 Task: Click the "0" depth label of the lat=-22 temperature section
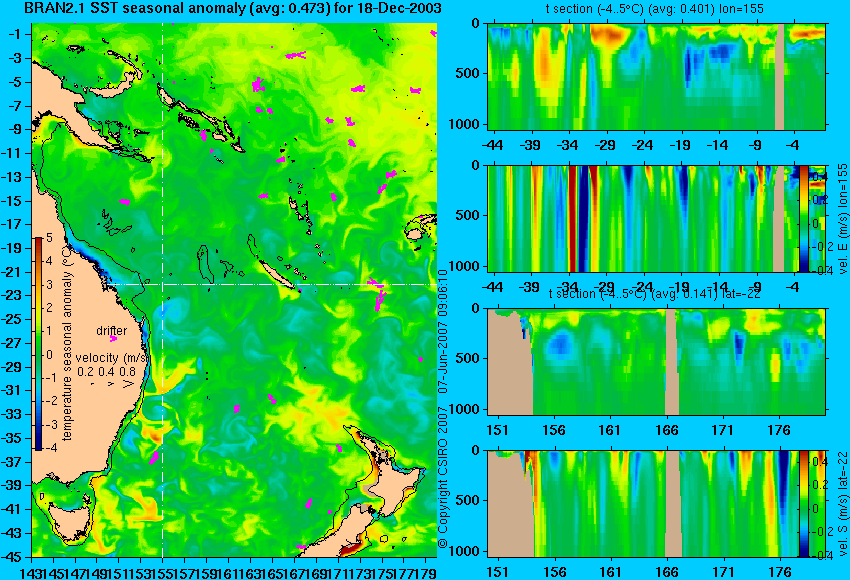(x=475, y=308)
